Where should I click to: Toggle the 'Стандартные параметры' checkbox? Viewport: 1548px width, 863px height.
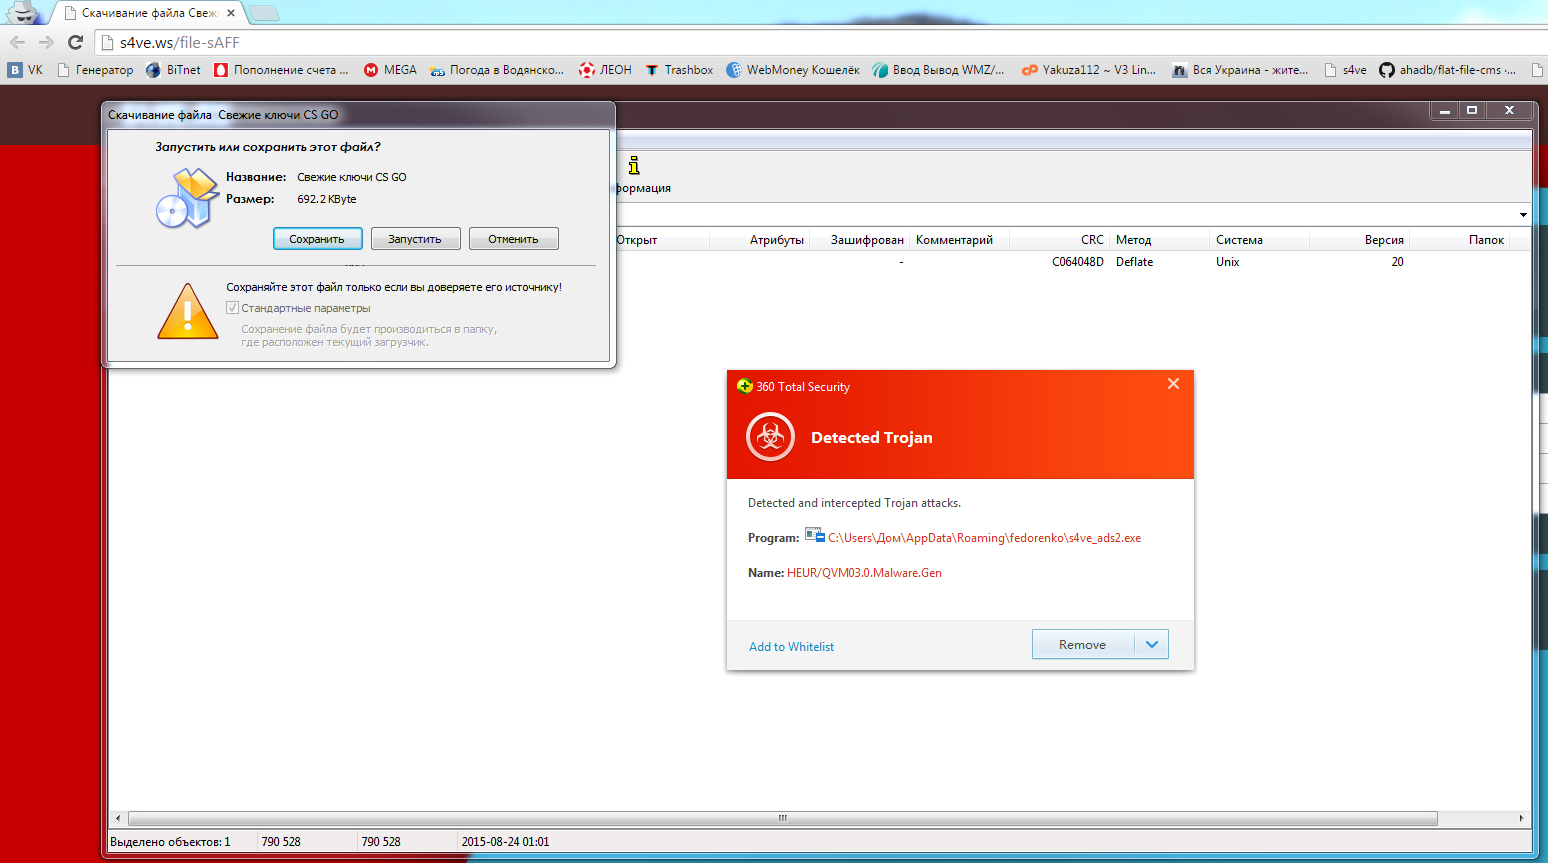click(232, 308)
